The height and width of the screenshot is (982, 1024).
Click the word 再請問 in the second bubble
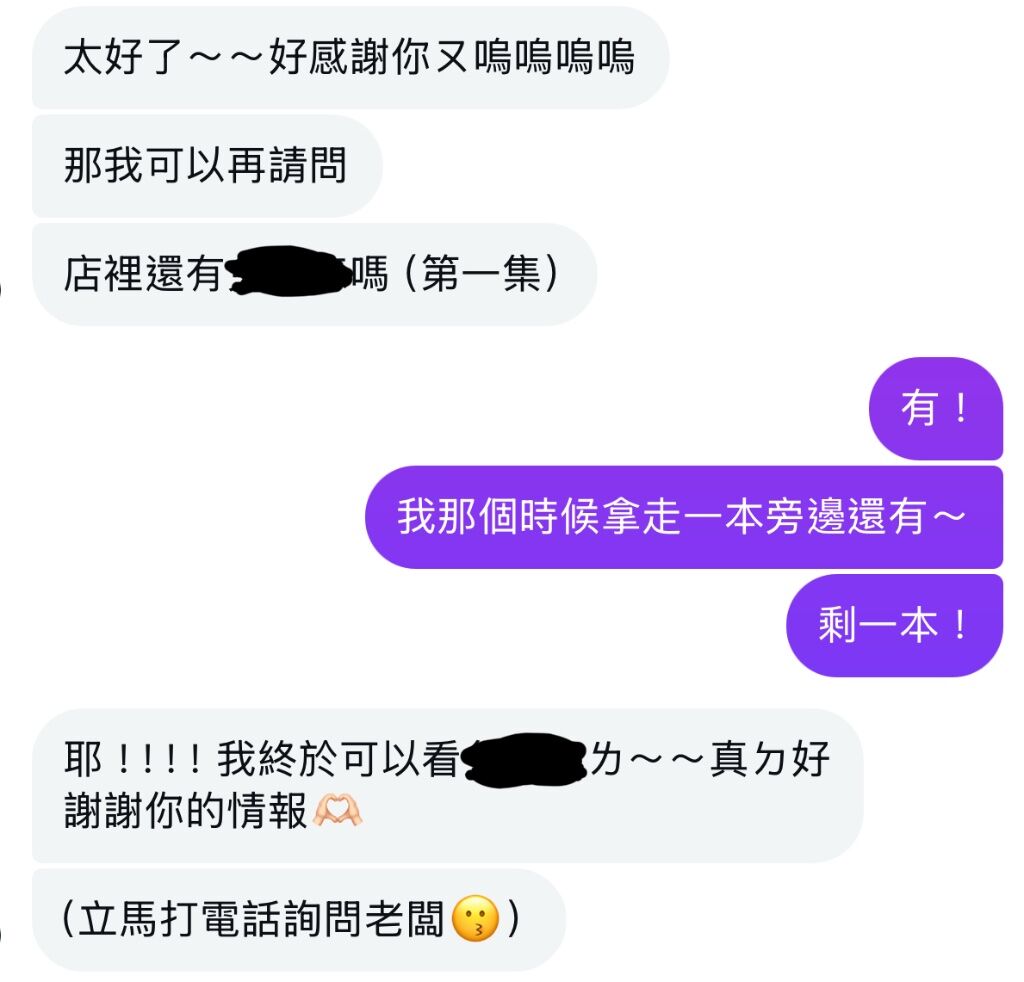287,166
